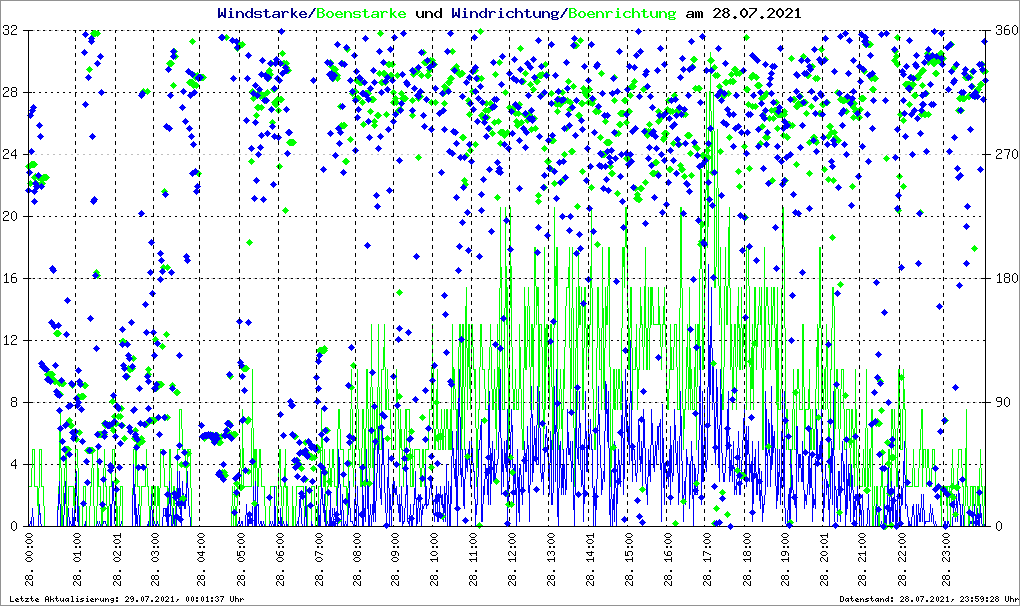Click the blue 'Windstarke' title word
Image resolution: width=1020 pixels, height=606 pixels.
coord(264,13)
